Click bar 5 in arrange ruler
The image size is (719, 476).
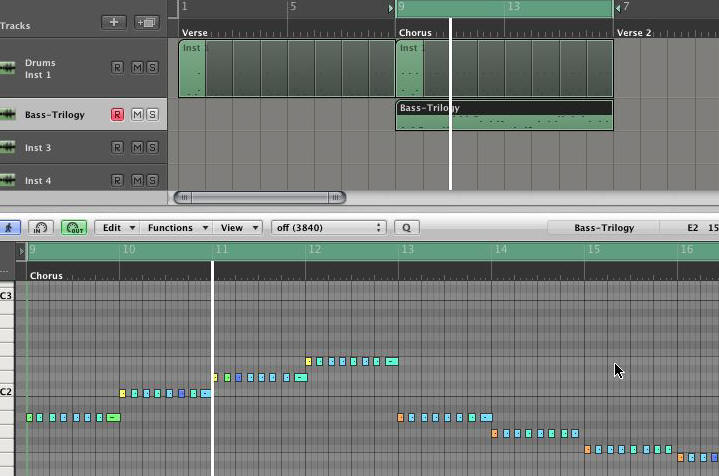tap(293, 6)
